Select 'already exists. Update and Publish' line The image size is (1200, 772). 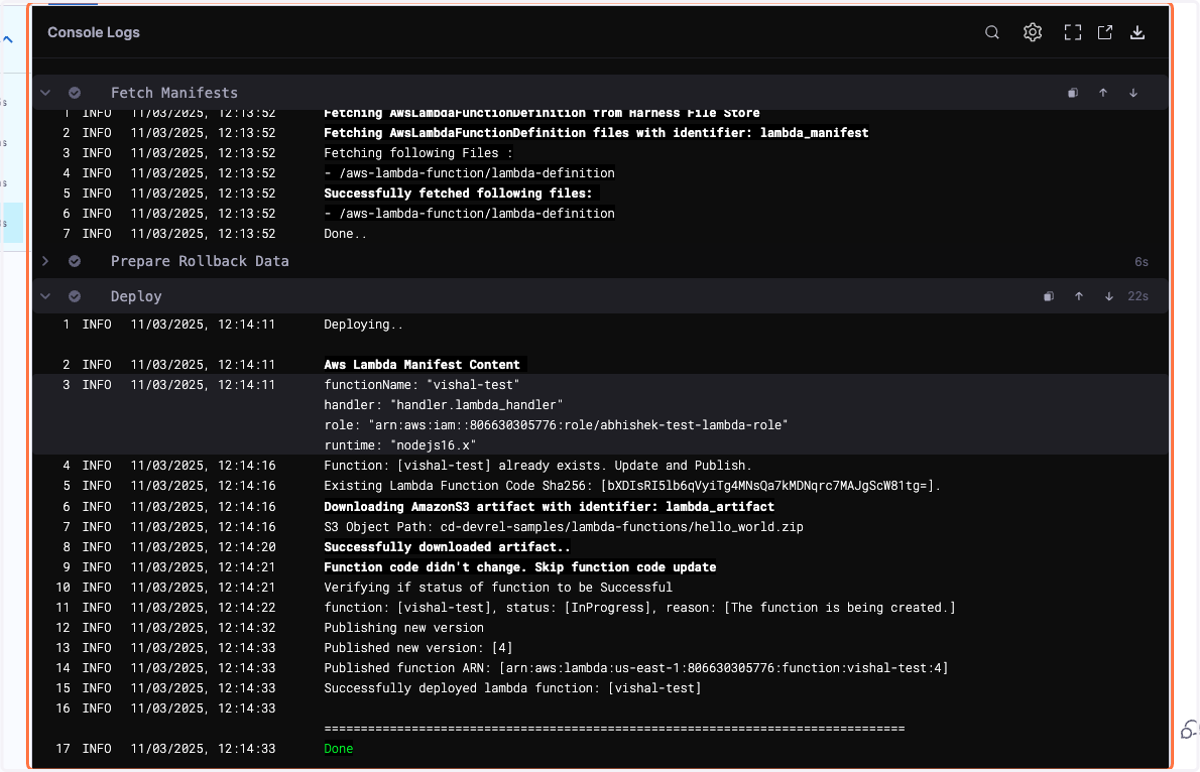point(538,466)
